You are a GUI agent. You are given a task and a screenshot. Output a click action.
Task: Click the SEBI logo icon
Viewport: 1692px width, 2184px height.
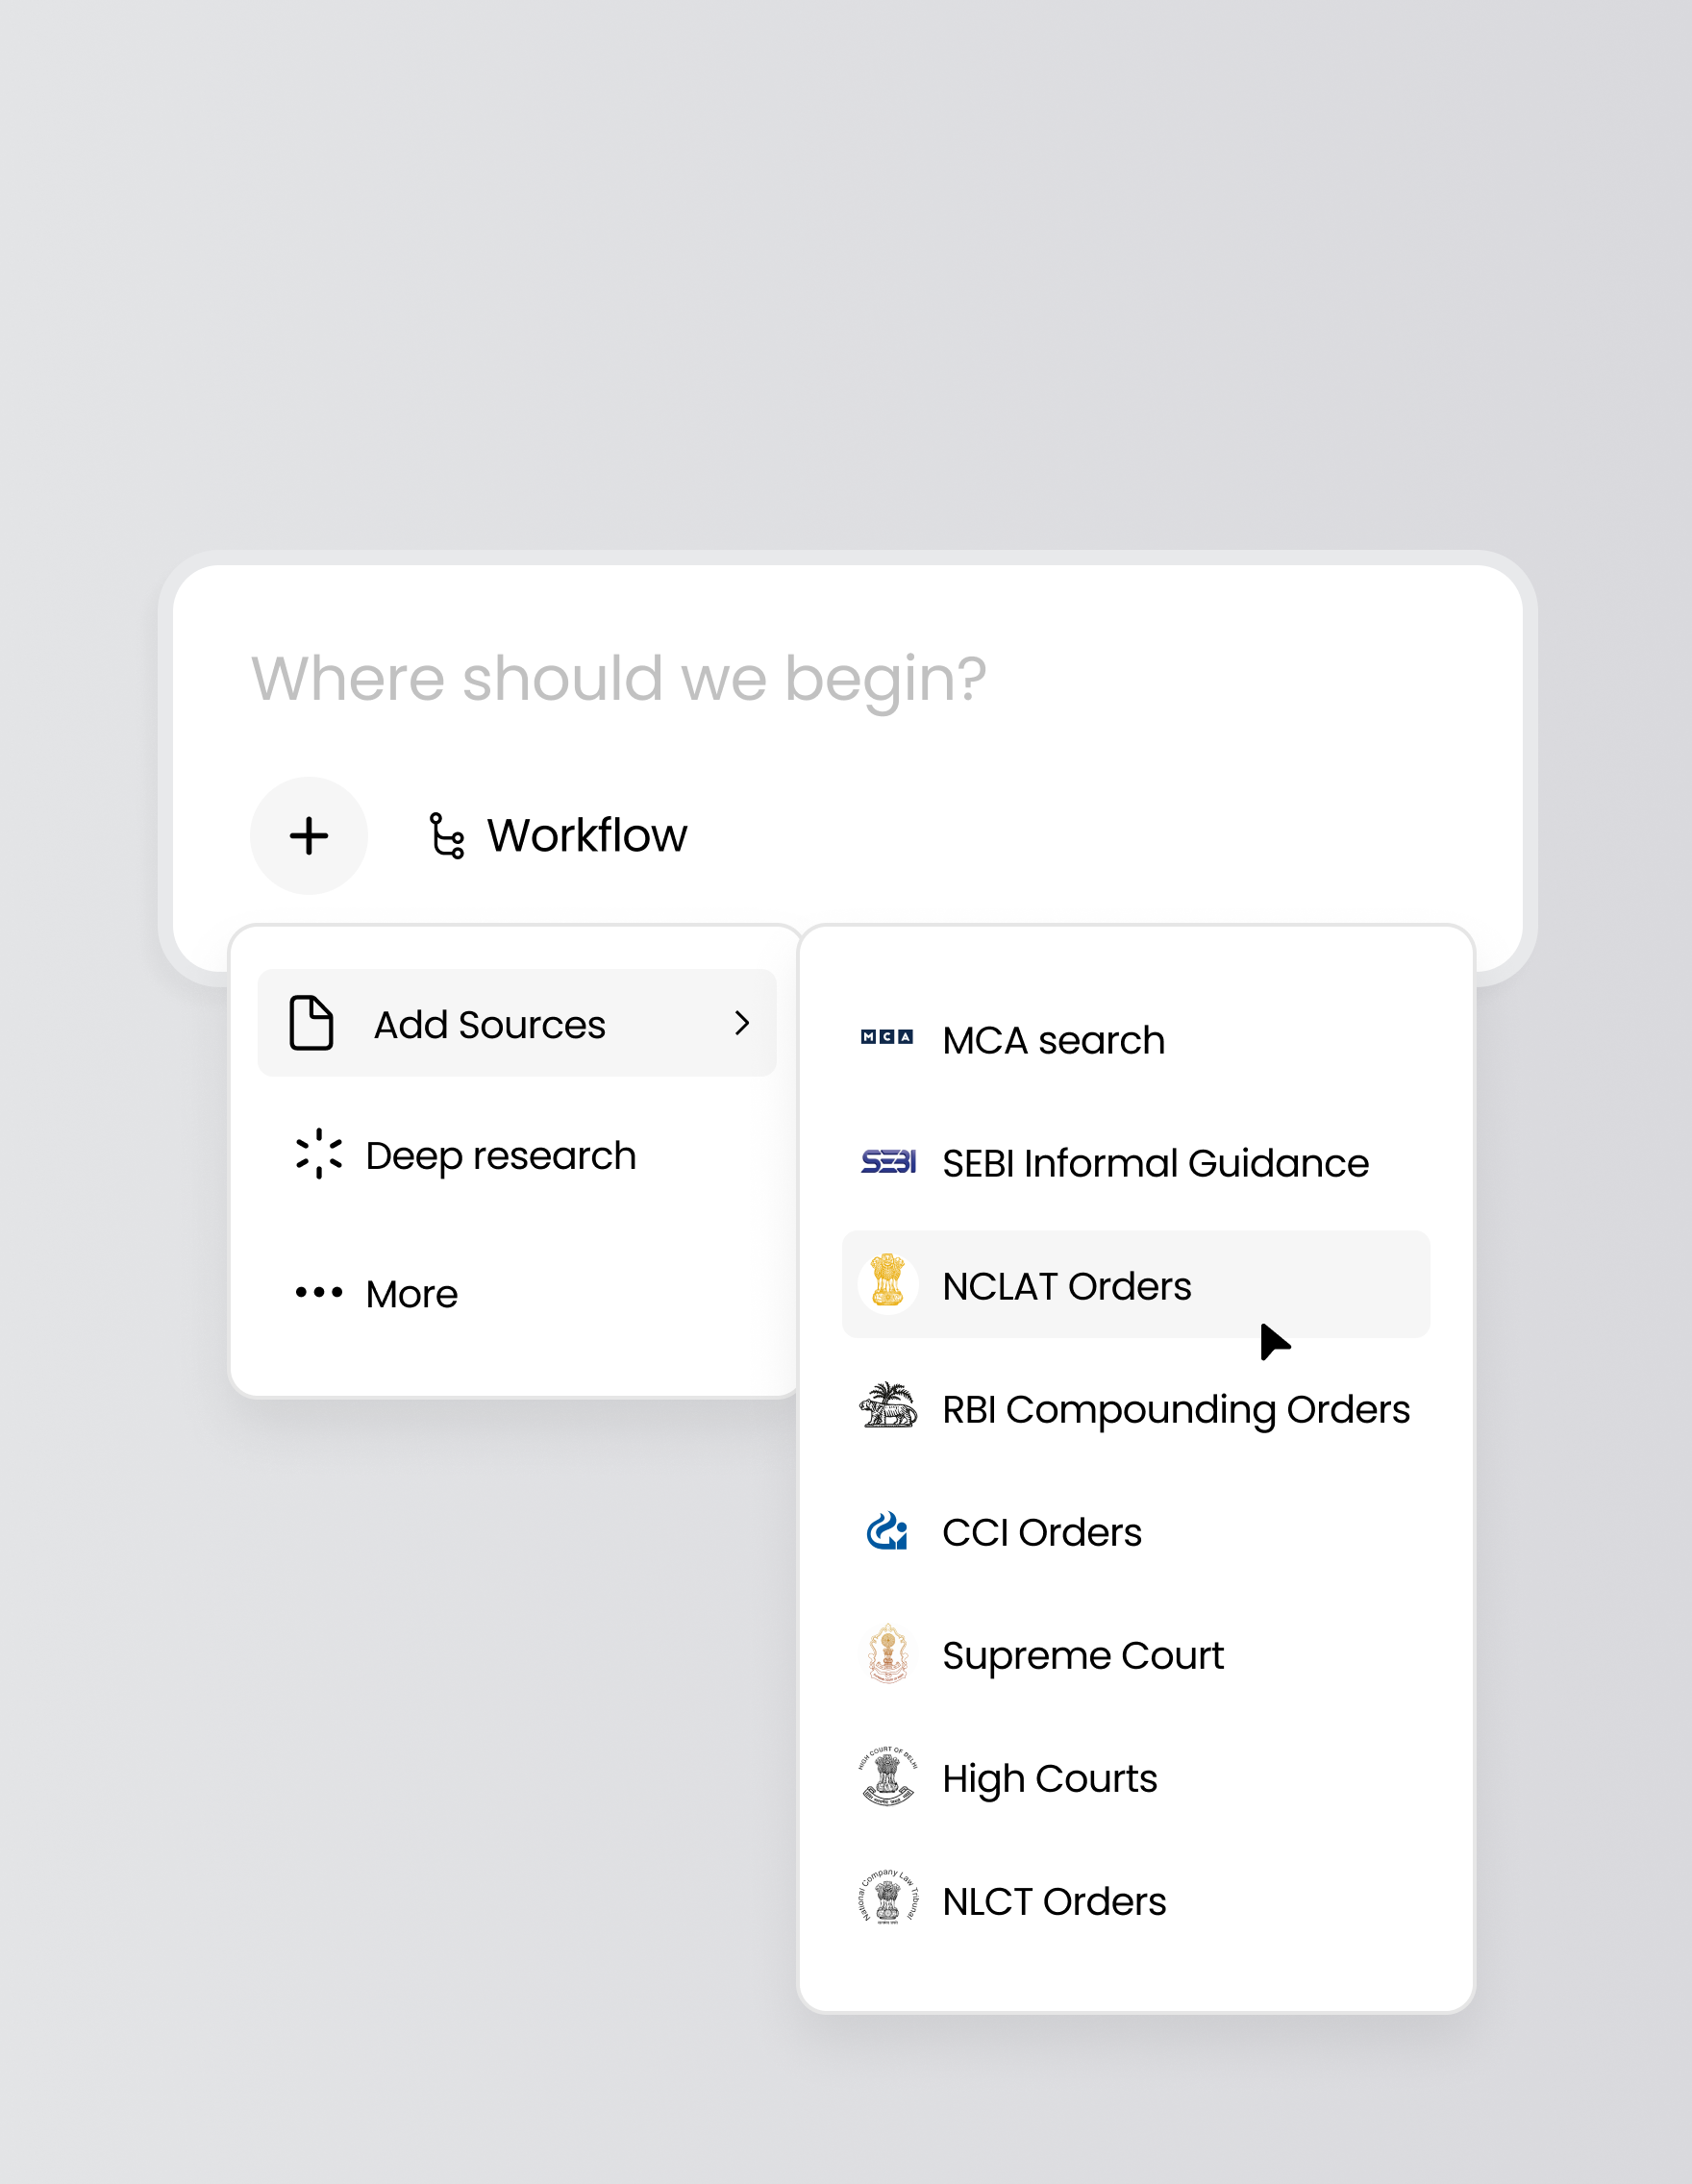(888, 1161)
